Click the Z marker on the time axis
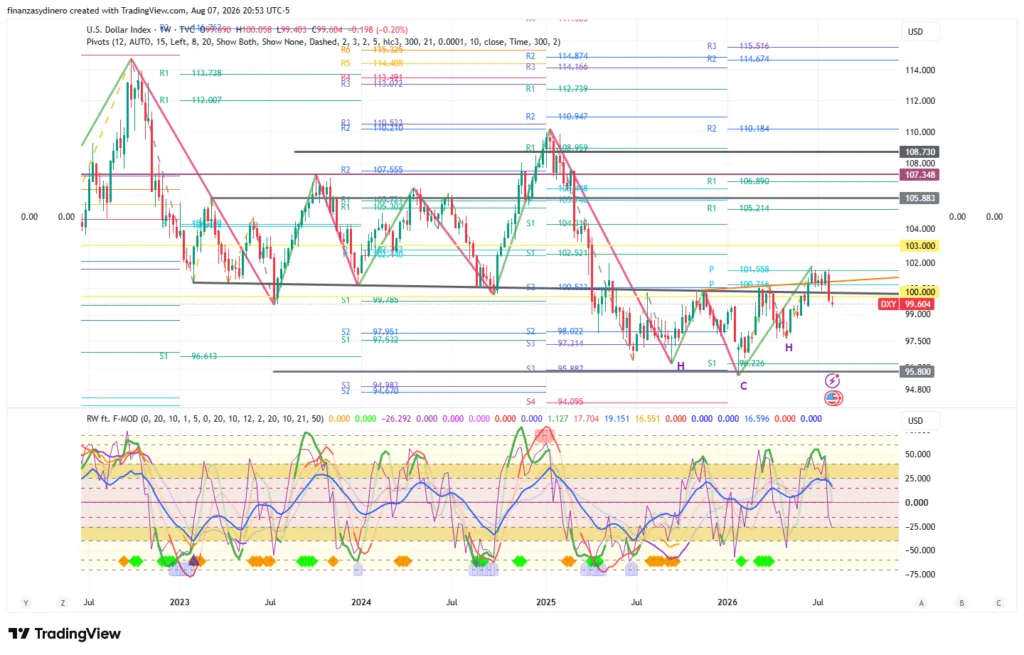Viewport: 1024px width, 655px height. click(x=63, y=603)
